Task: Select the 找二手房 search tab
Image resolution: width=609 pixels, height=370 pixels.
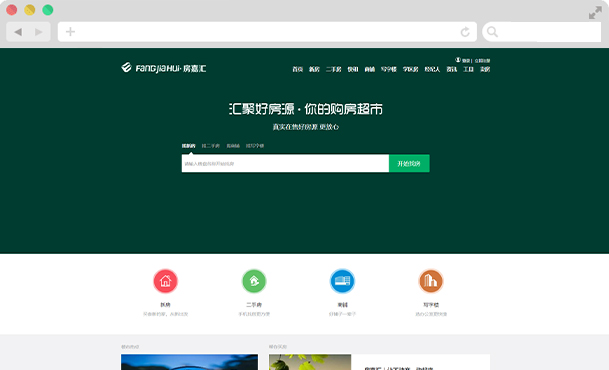Action: (211, 146)
